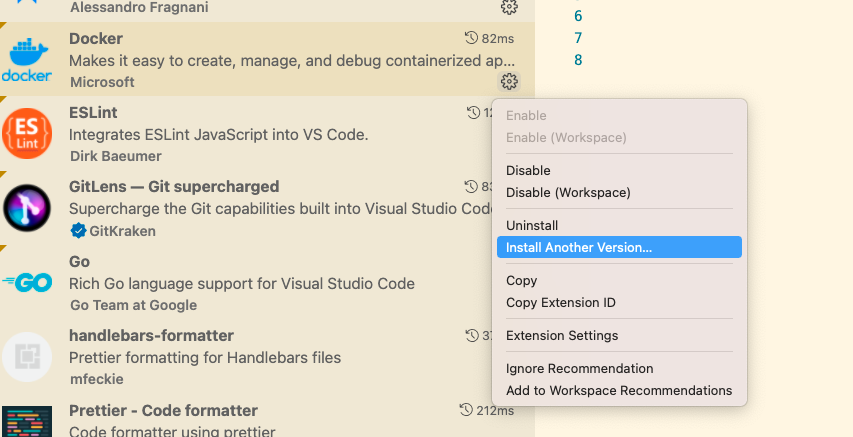Click the ESLint description text
Viewport: 853px width, 437px height.
coord(219,134)
